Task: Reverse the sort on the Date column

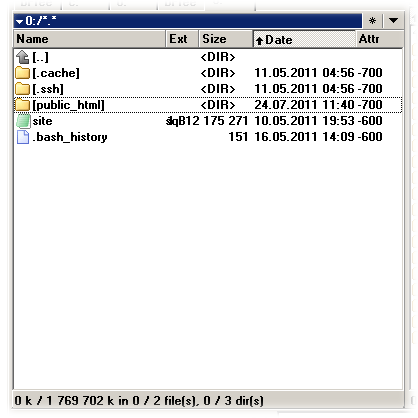Action: pos(304,39)
